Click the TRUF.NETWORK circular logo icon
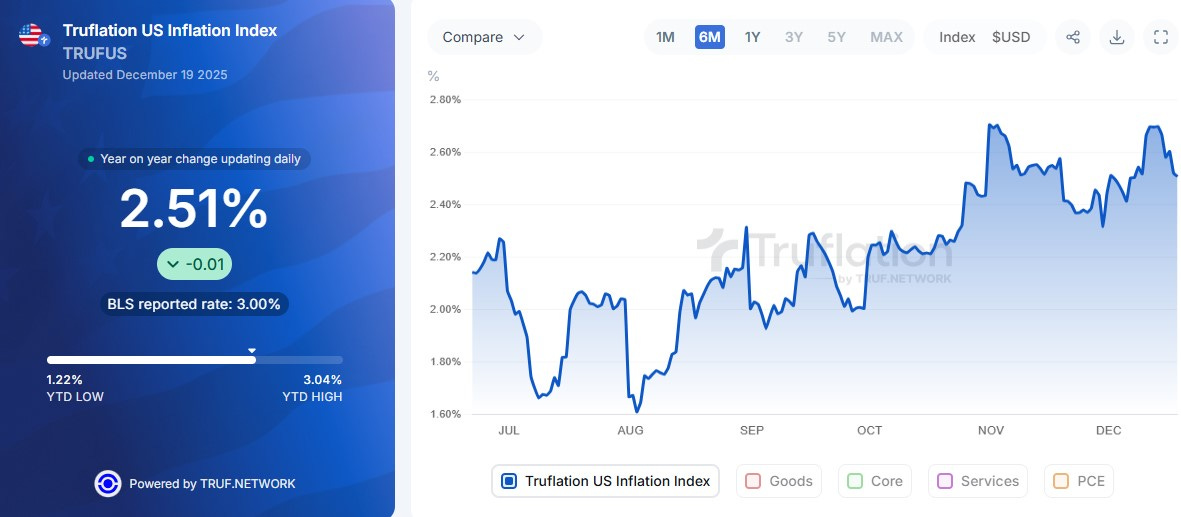1181x517 pixels. [x=108, y=483]
